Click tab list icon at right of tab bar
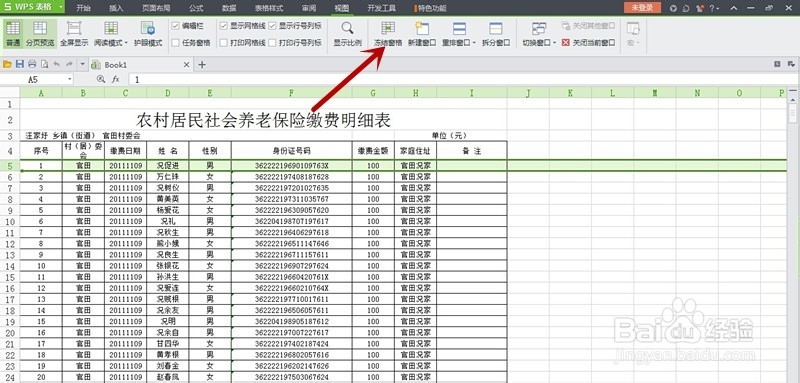Screen dimensions: 800x383 (791, 64)
